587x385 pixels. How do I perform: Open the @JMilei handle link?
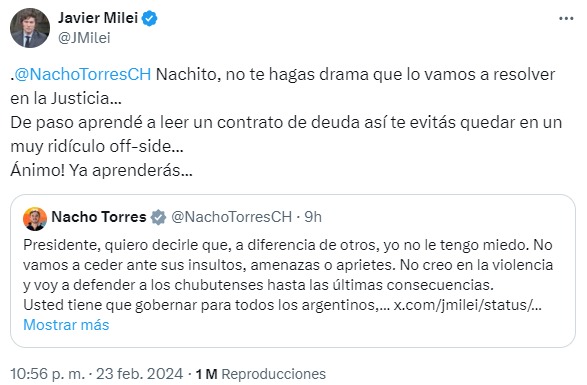click(84, 38)
